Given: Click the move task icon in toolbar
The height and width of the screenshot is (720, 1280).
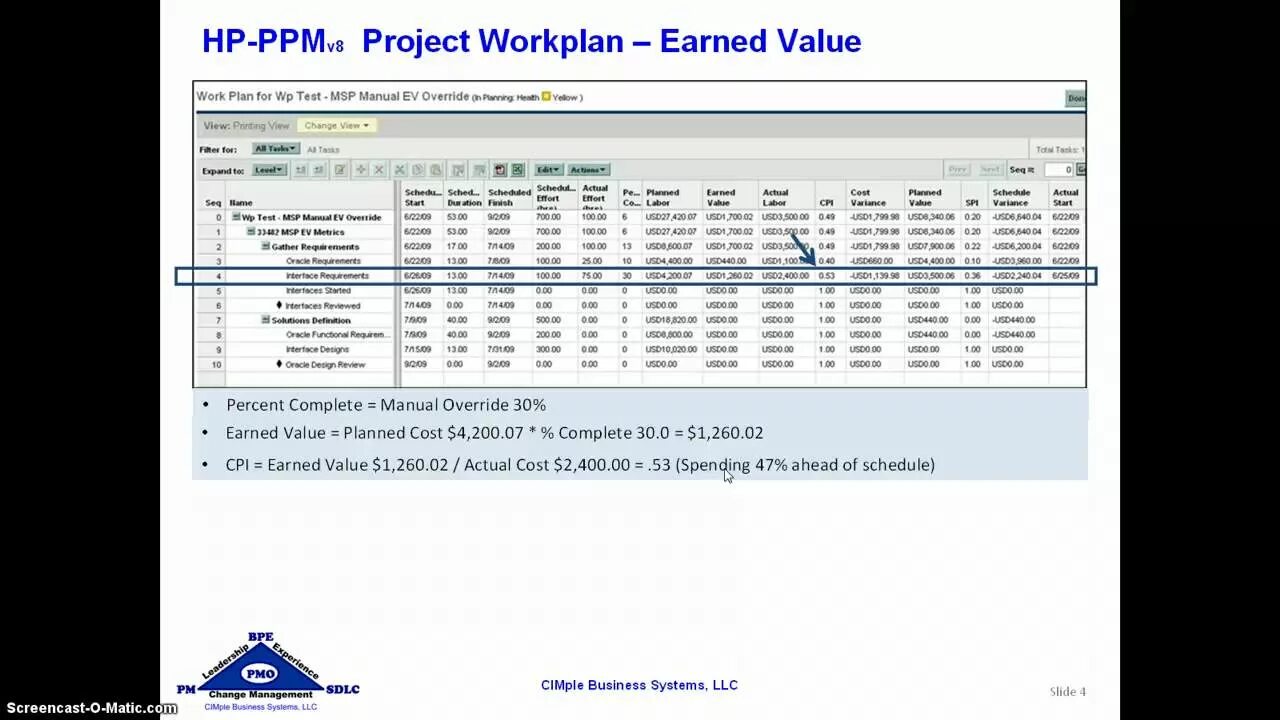Looking at the screenshot, I should [457, 170].
